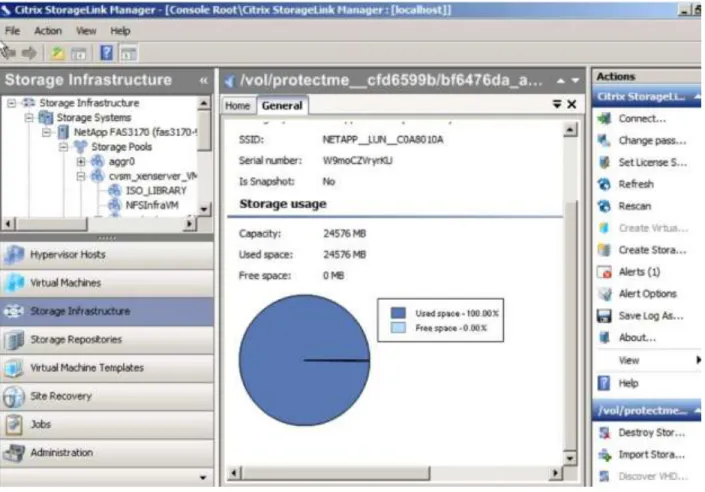Screen dimensions: 705x492
Task: Click the Virtual Machine Templates icon
Action: (x=13, y=368)
